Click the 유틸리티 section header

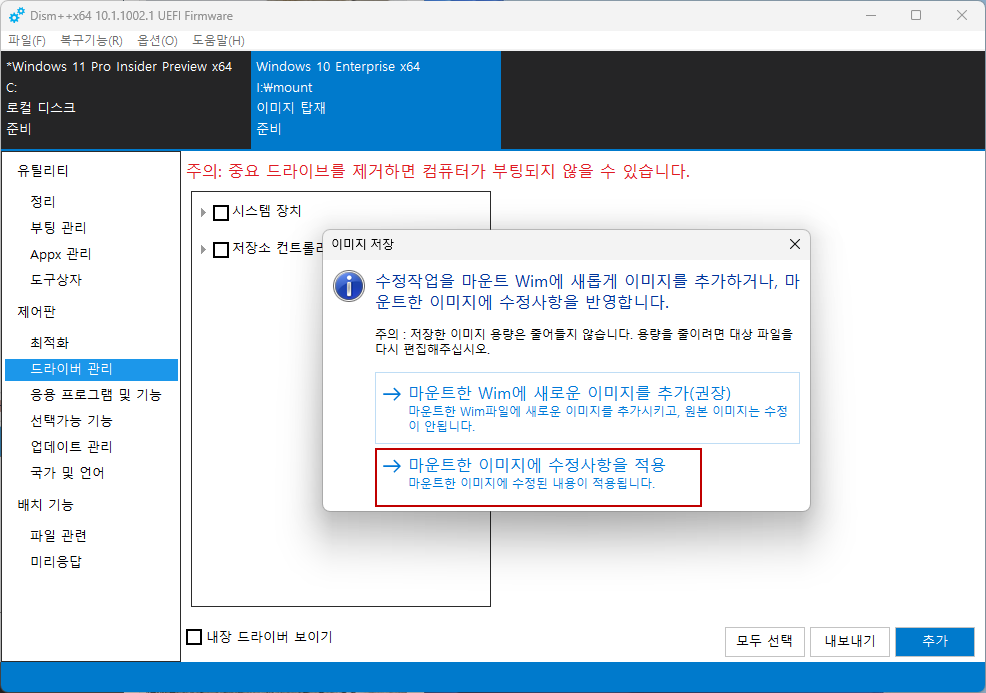click(43, 170)
